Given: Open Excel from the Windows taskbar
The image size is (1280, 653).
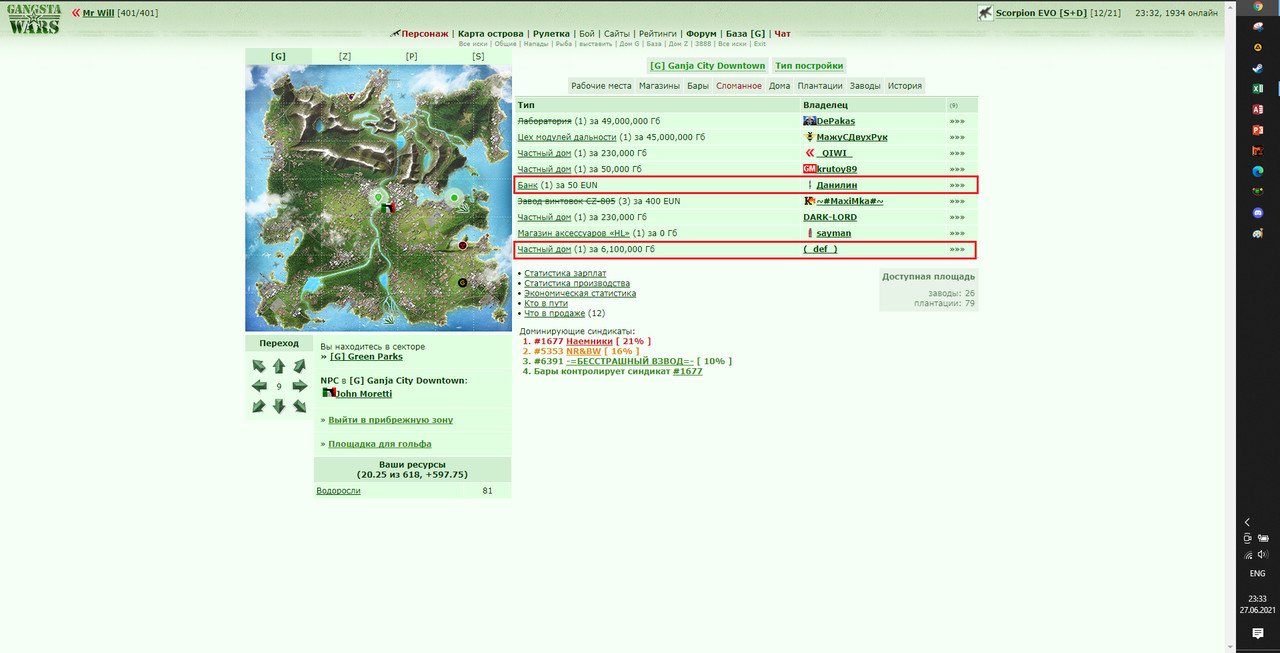Looking at the screenshot, I should click(1258, 89).
